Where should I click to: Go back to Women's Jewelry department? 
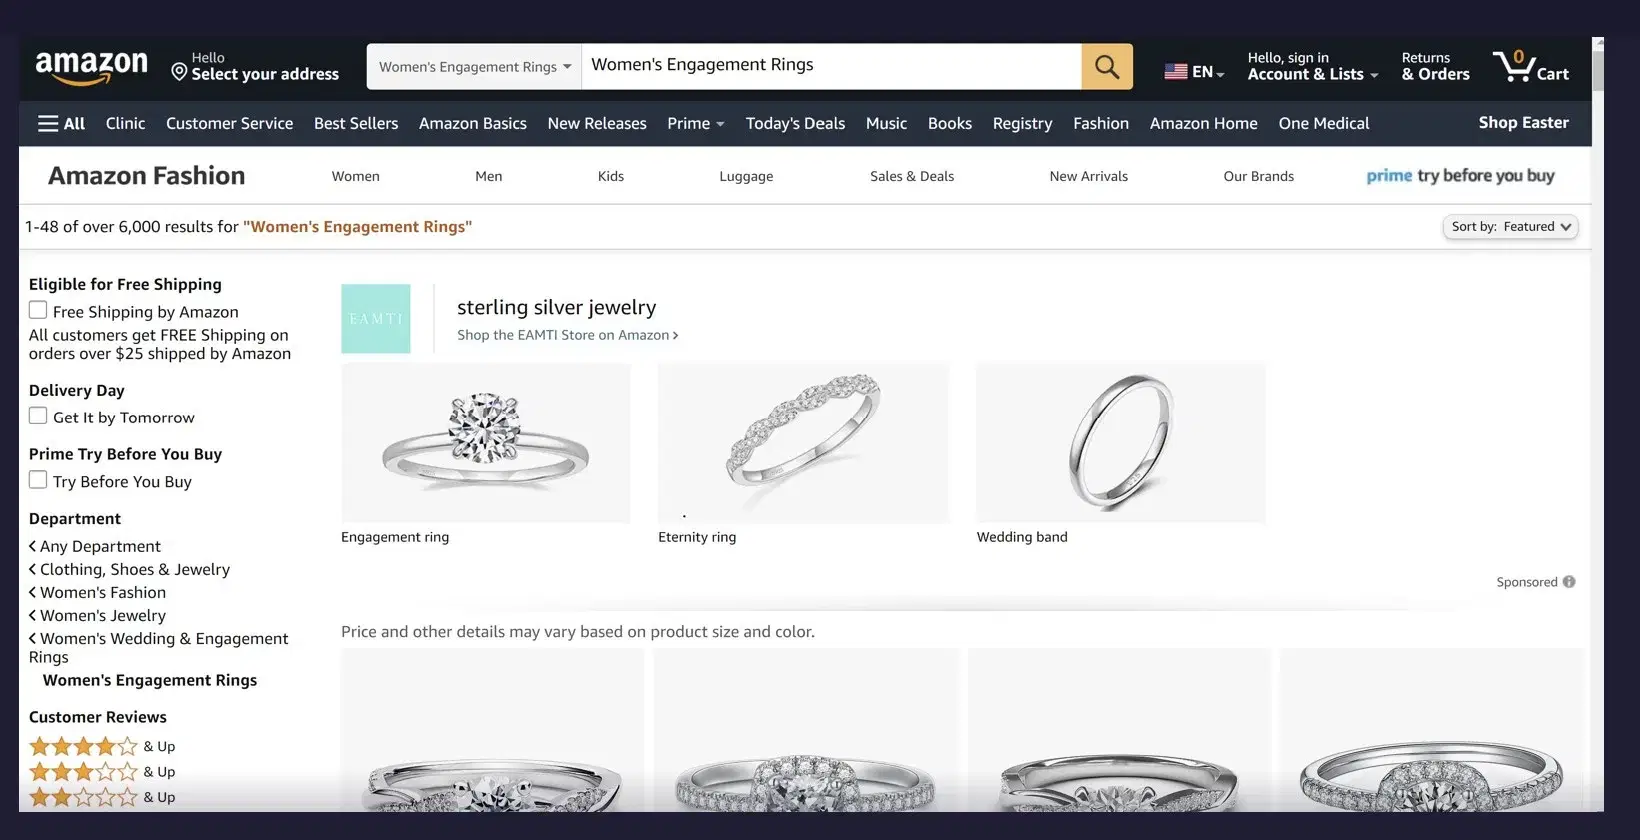(102, 616)
